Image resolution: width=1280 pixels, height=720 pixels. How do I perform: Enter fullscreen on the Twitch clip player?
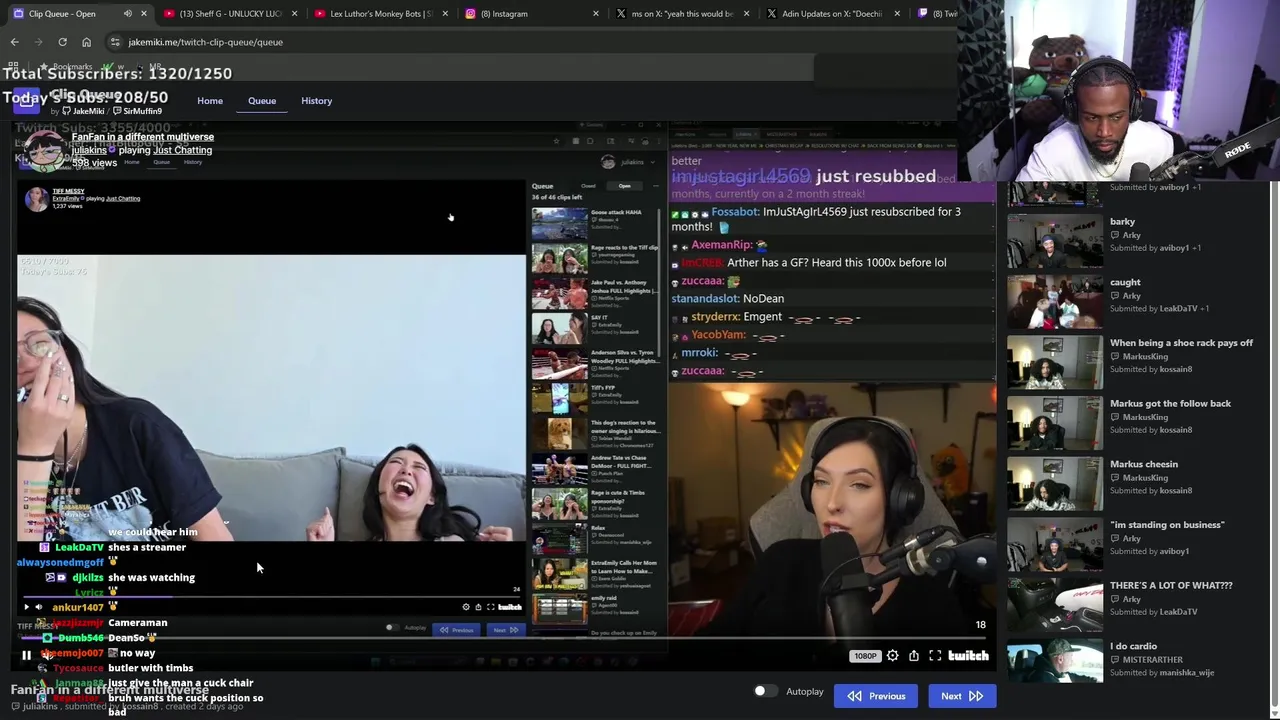coord(935,656)
